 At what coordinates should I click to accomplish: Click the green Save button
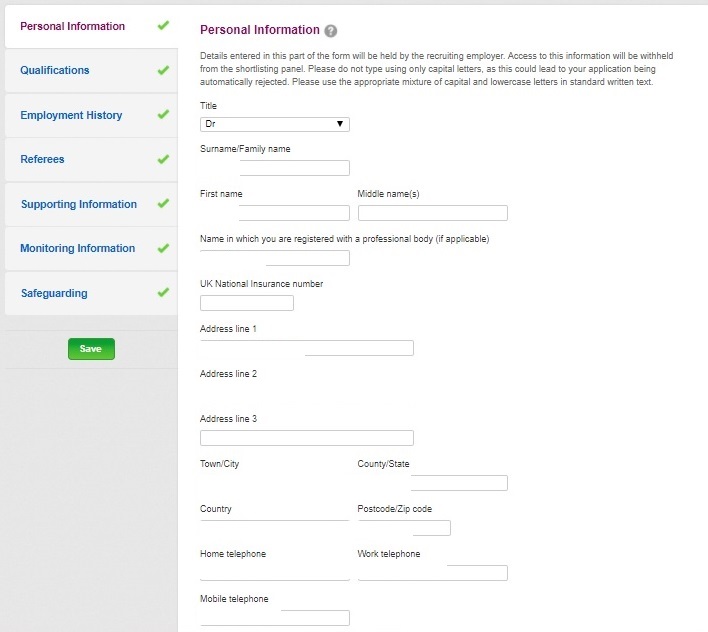pos(91,349)
